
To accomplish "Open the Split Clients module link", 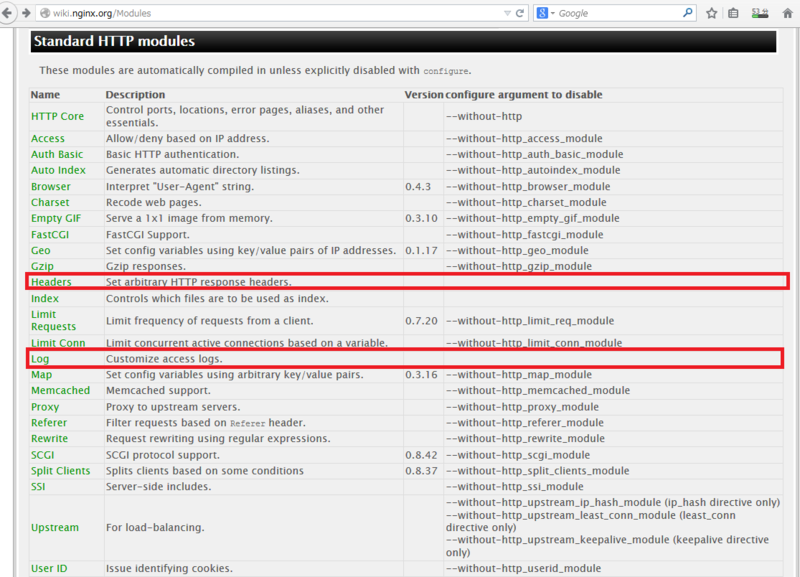I will point(60,471).
